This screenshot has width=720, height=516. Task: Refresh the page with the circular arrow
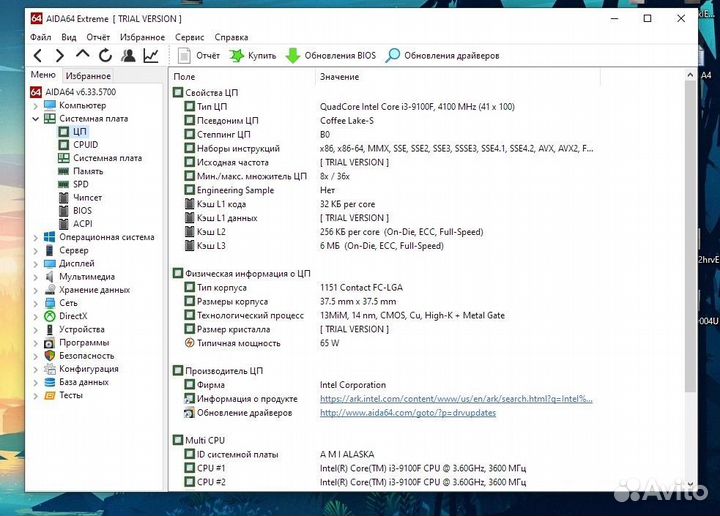tap(105, 56)
